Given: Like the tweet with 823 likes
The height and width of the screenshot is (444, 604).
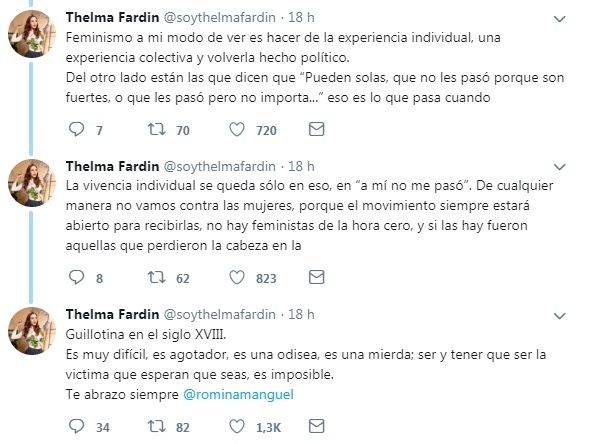Looking at the screenshot, I should pos(237,278).
